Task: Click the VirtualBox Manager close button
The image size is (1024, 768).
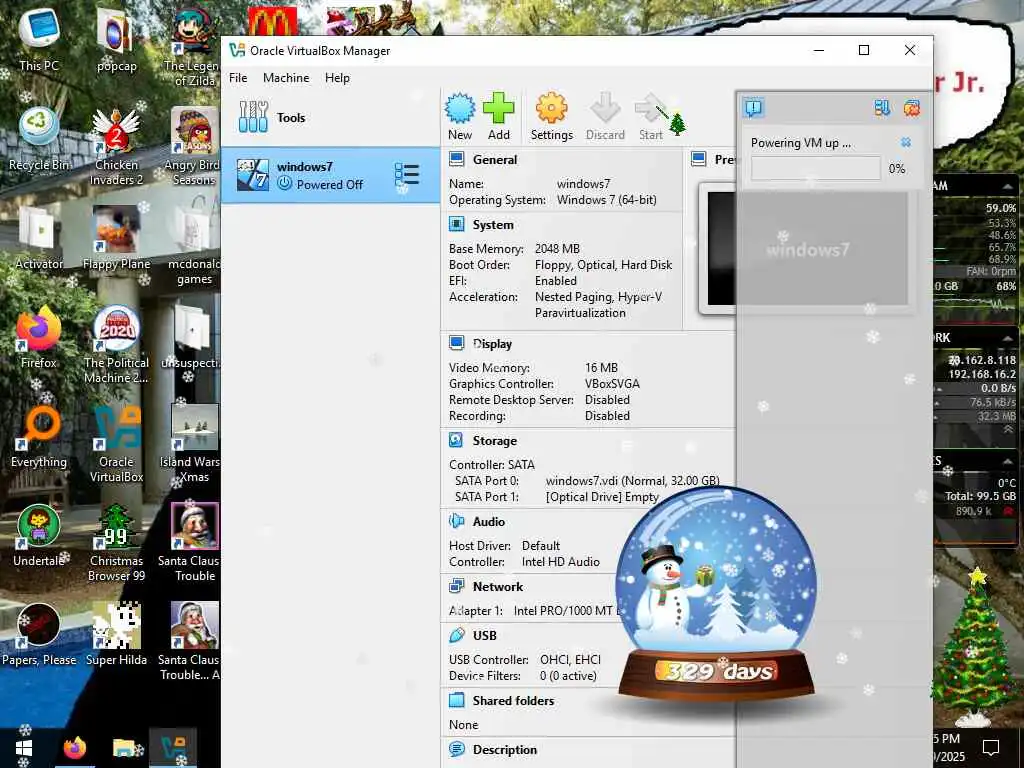Action: coord(909,50)
